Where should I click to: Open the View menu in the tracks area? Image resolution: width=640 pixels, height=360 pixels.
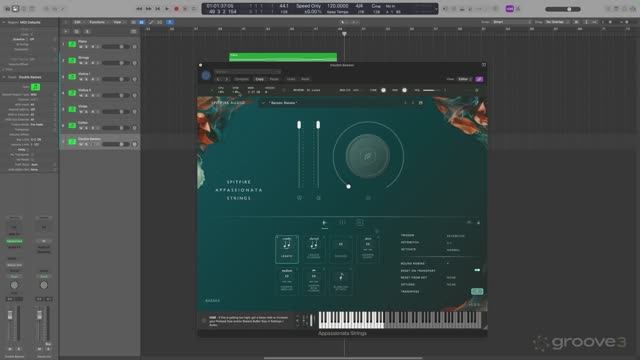(x=118, y=22)
